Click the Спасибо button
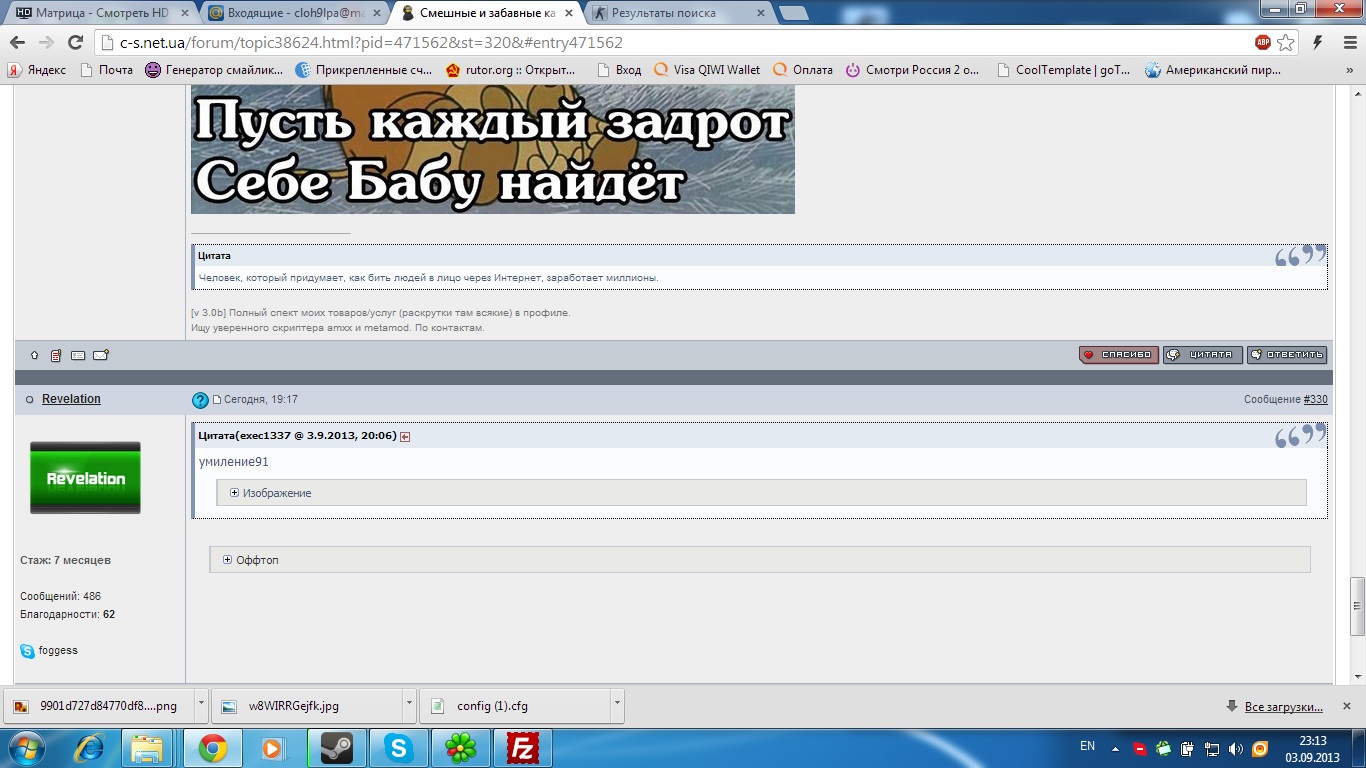The width and height of the screenshot is (1366, 768). 1118,355
